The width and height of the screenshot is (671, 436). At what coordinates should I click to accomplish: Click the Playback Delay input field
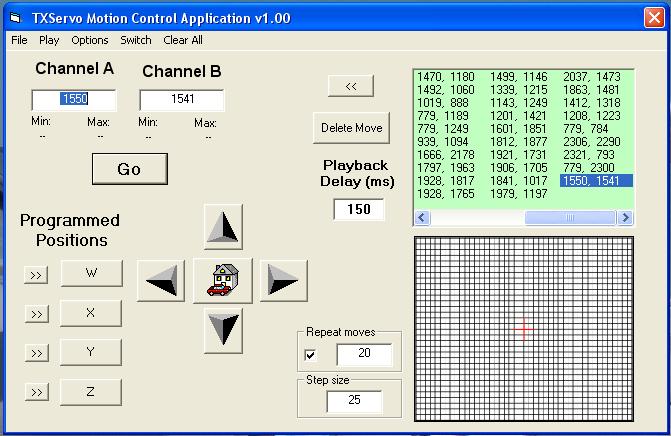tap(358, 209)
